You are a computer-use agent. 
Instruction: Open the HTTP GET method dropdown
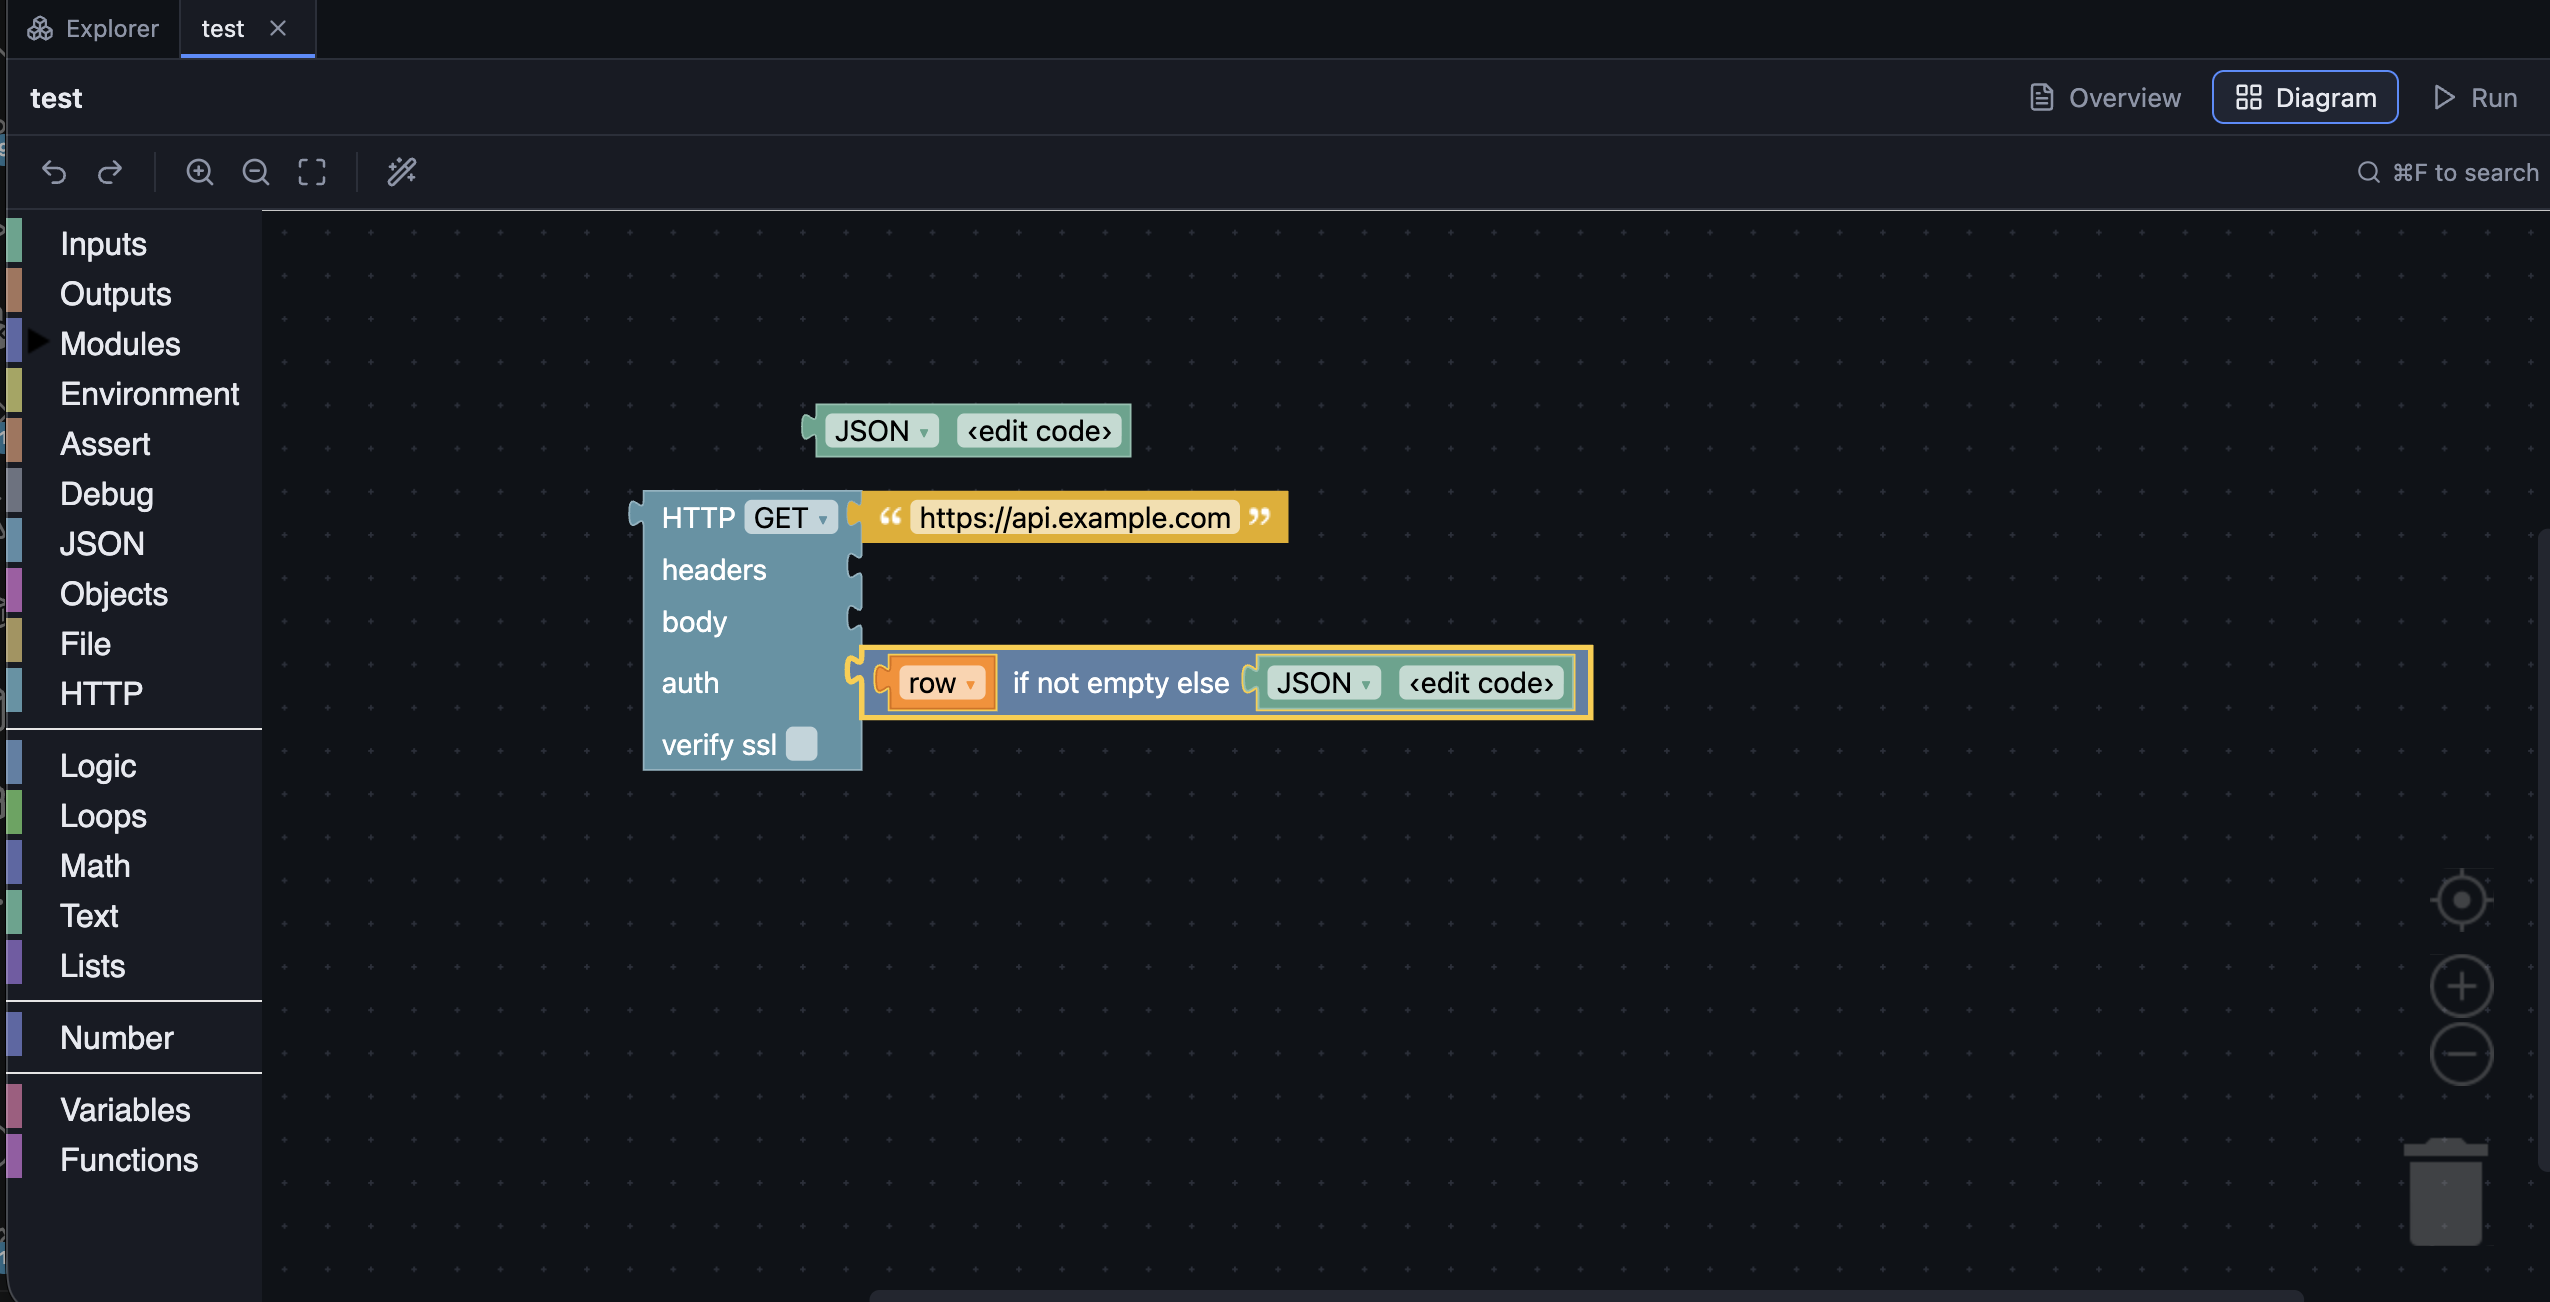pos(791,518)
